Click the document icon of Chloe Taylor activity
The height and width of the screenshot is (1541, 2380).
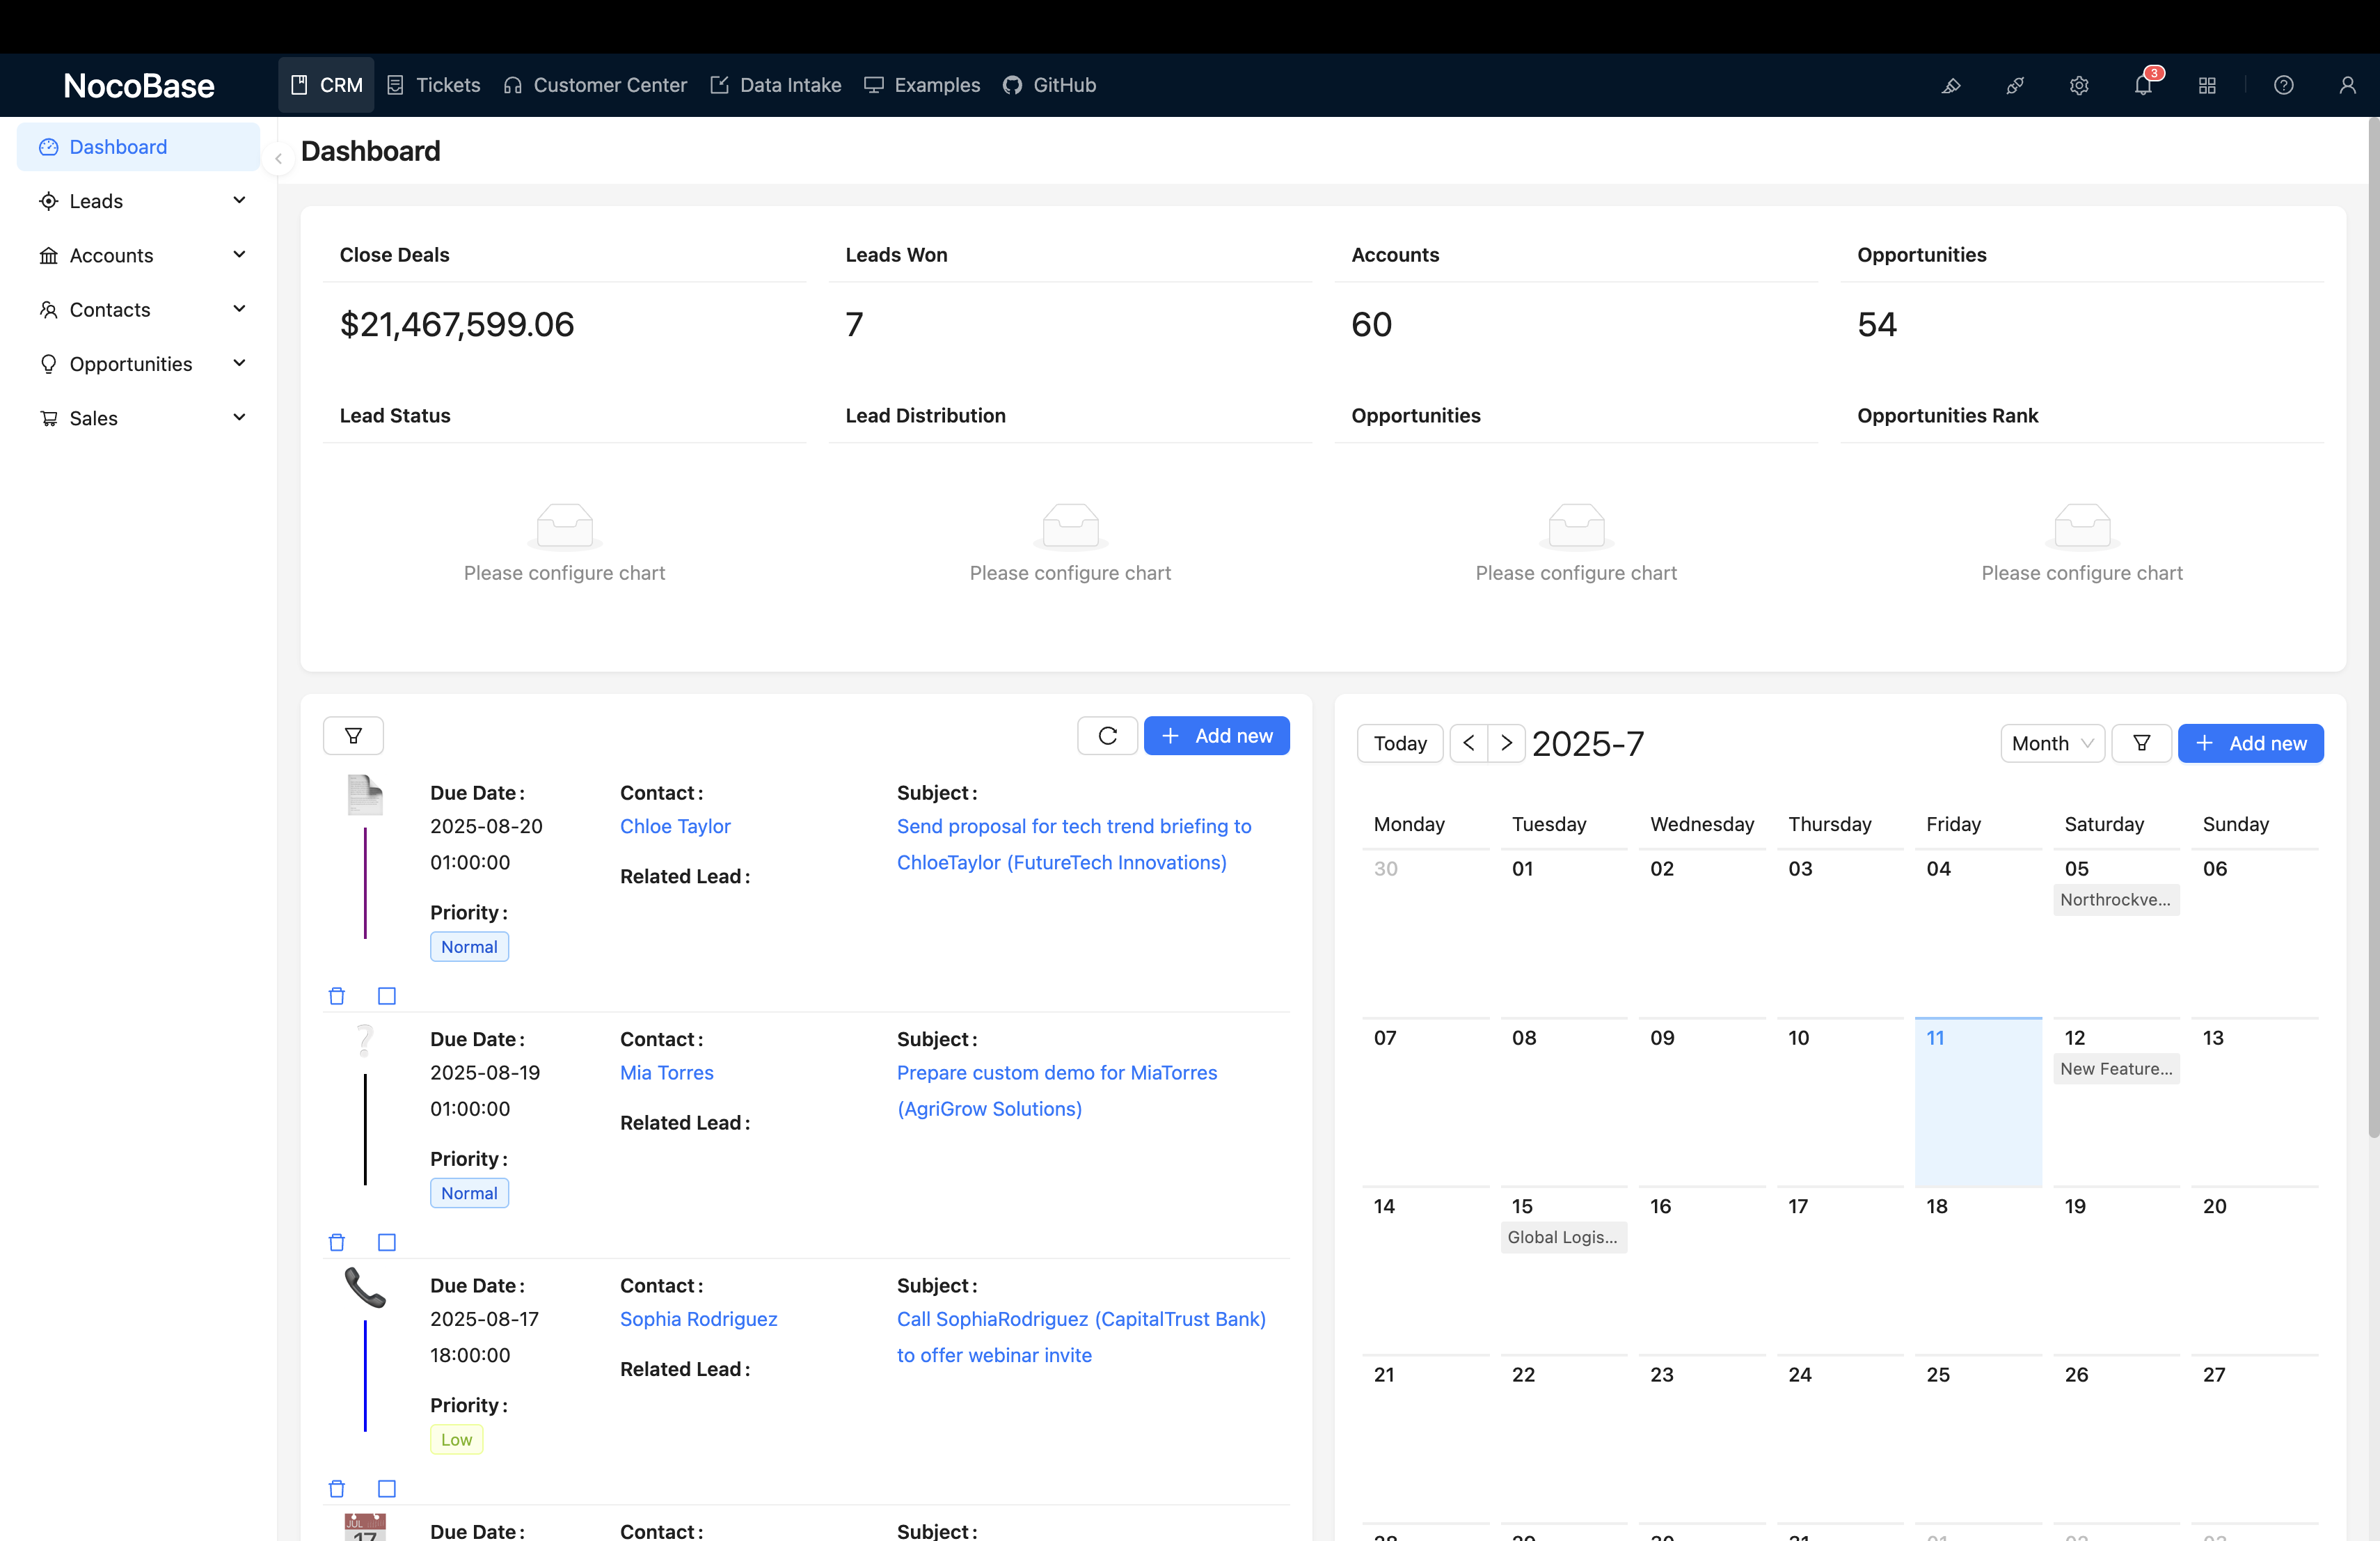(365, 795)
